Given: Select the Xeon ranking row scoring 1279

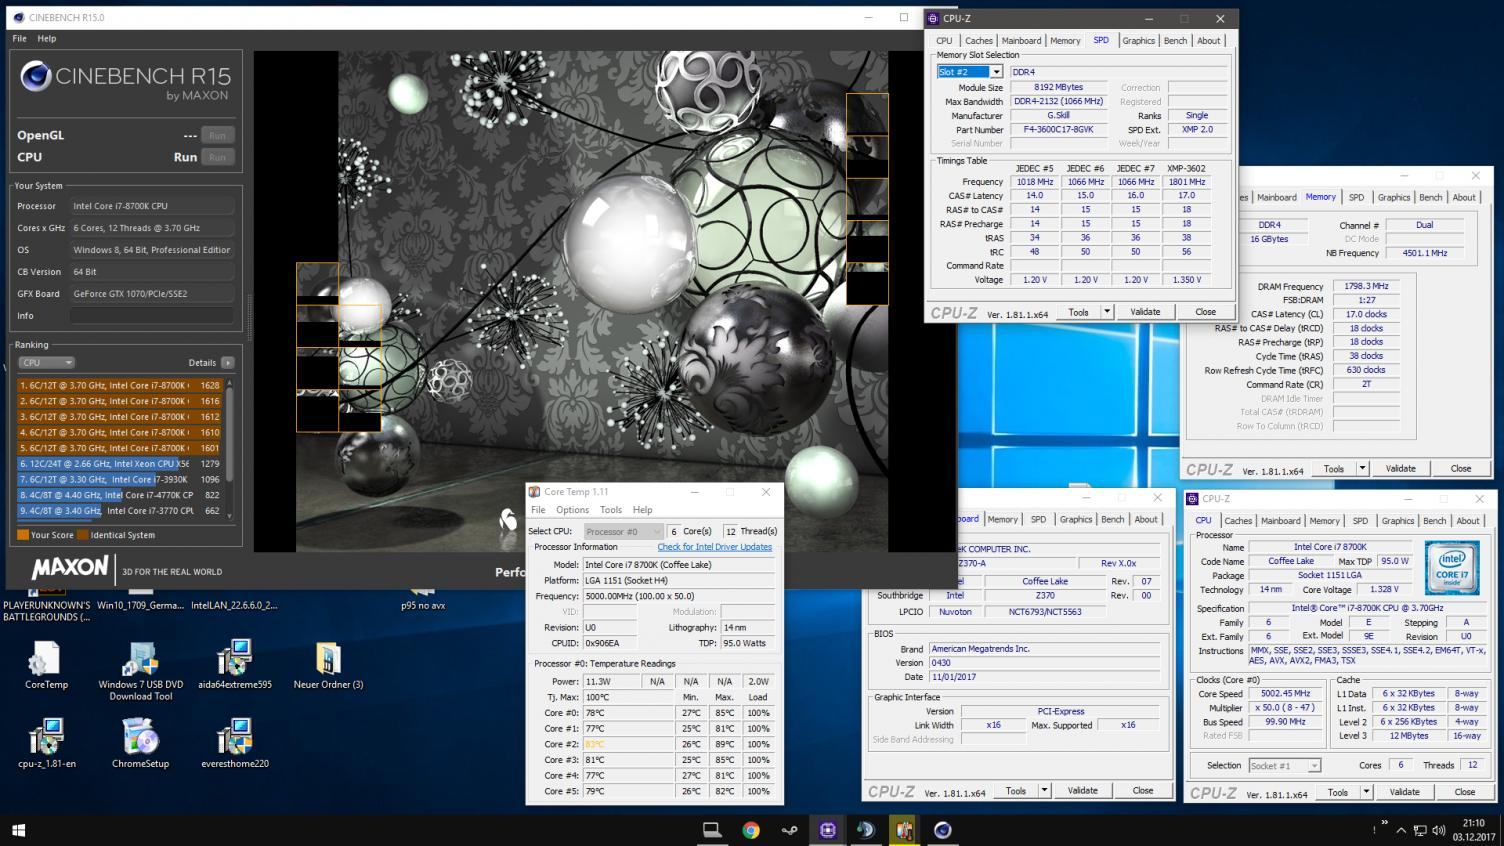Looking at the screenshot, I should tap(120, 464).
